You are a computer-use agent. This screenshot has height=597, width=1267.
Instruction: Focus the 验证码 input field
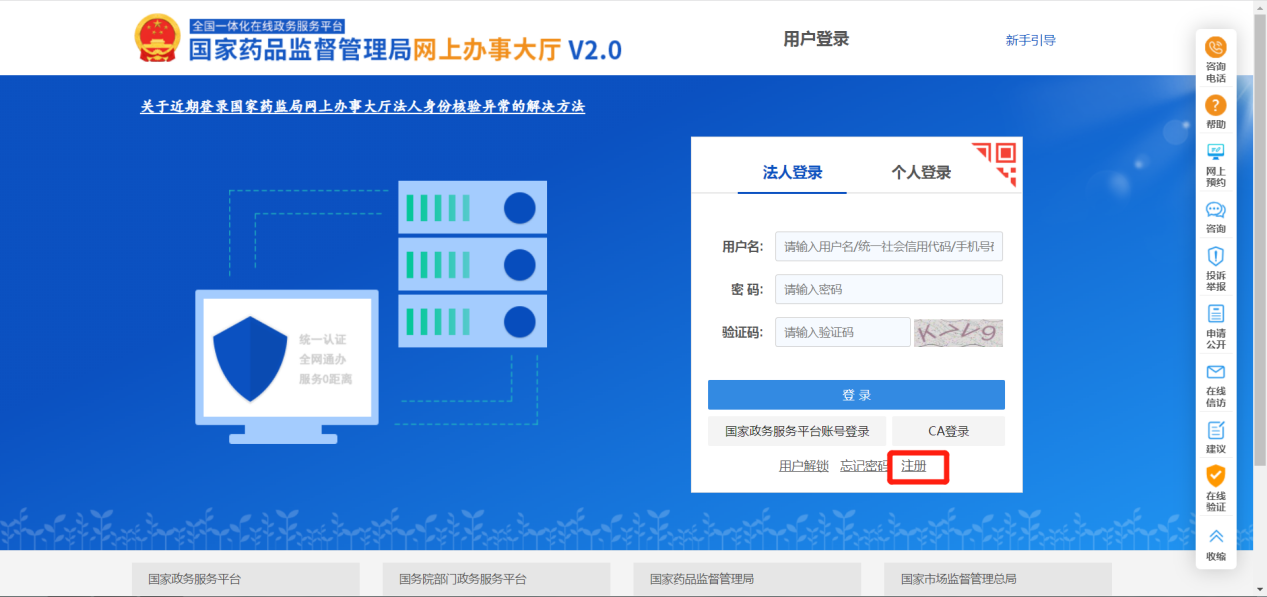coord(843,332)
